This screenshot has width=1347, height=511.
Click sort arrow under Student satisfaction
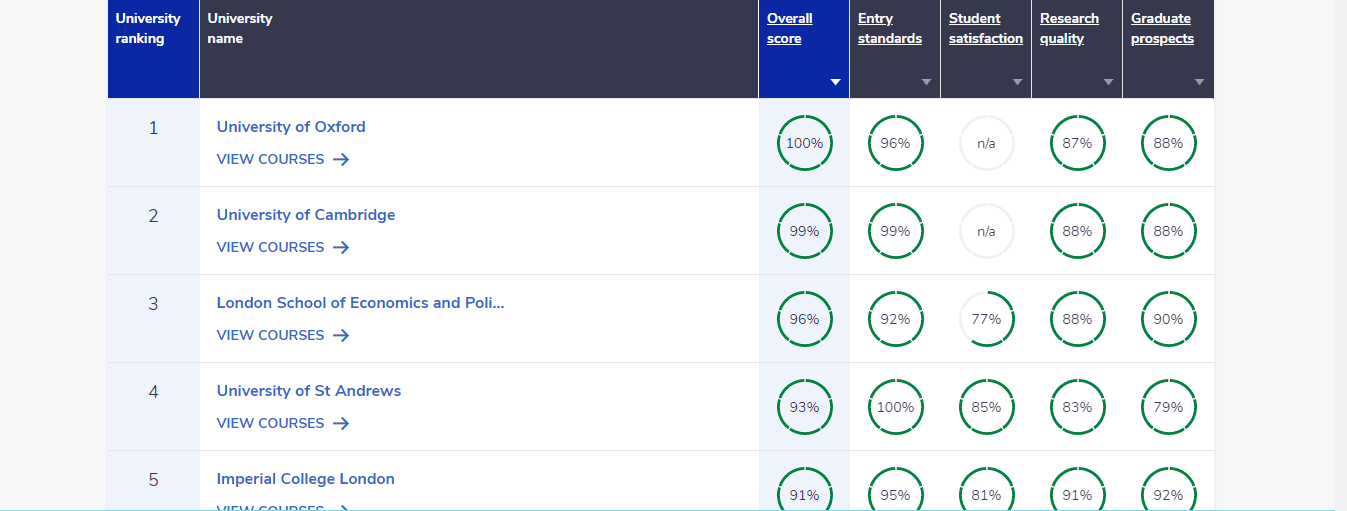click(x=1017, y=82)
